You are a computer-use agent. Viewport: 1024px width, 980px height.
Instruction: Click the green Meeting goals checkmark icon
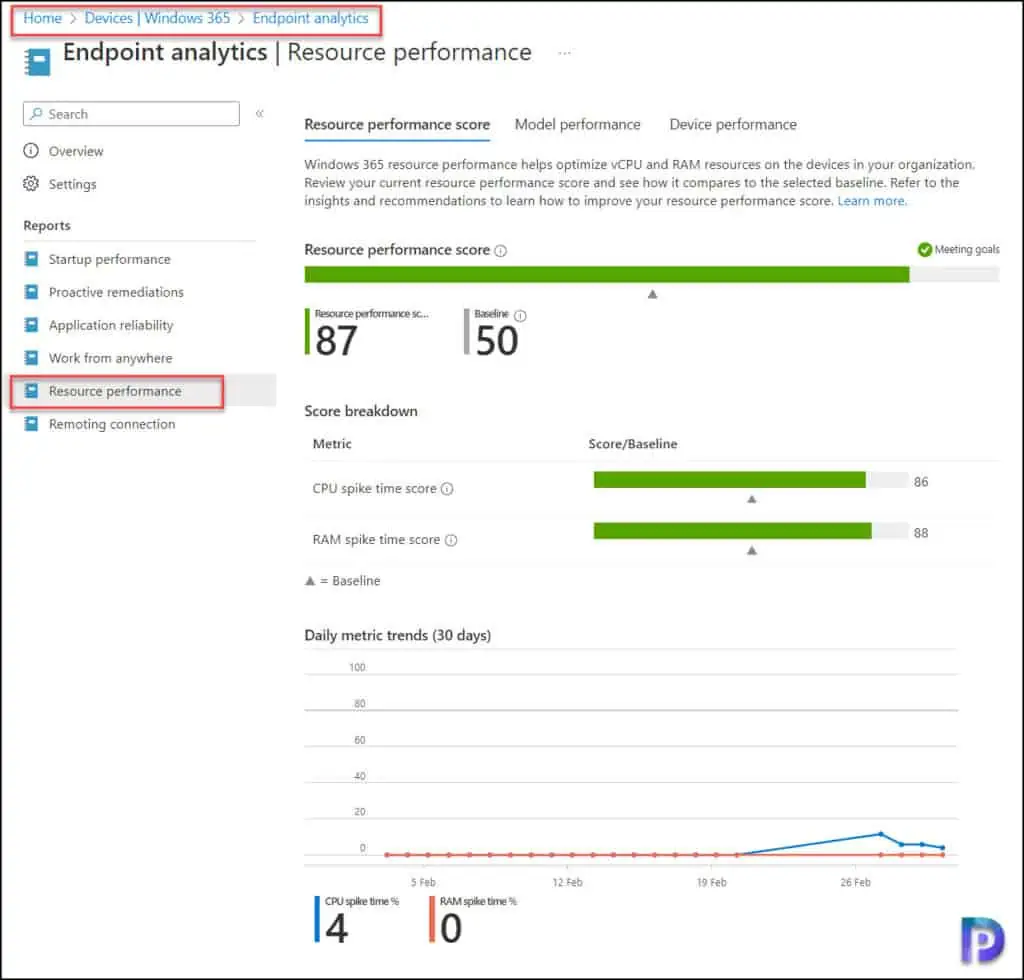pos(925,249)
